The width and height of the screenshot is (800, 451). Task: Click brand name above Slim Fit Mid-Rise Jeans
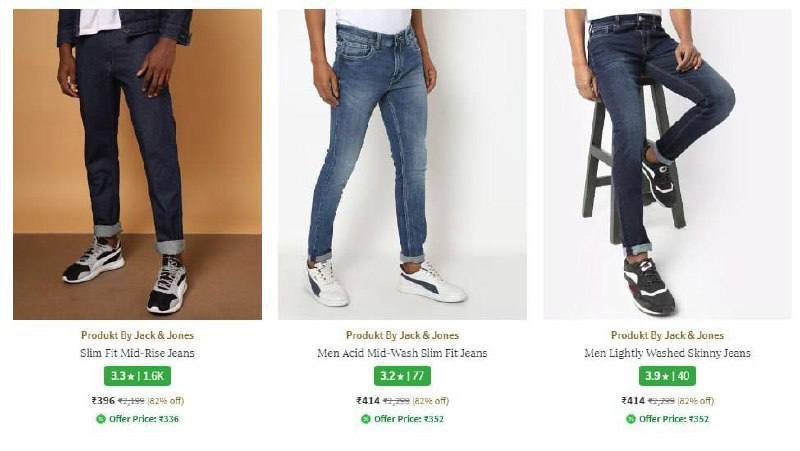(x=137, y=335)
